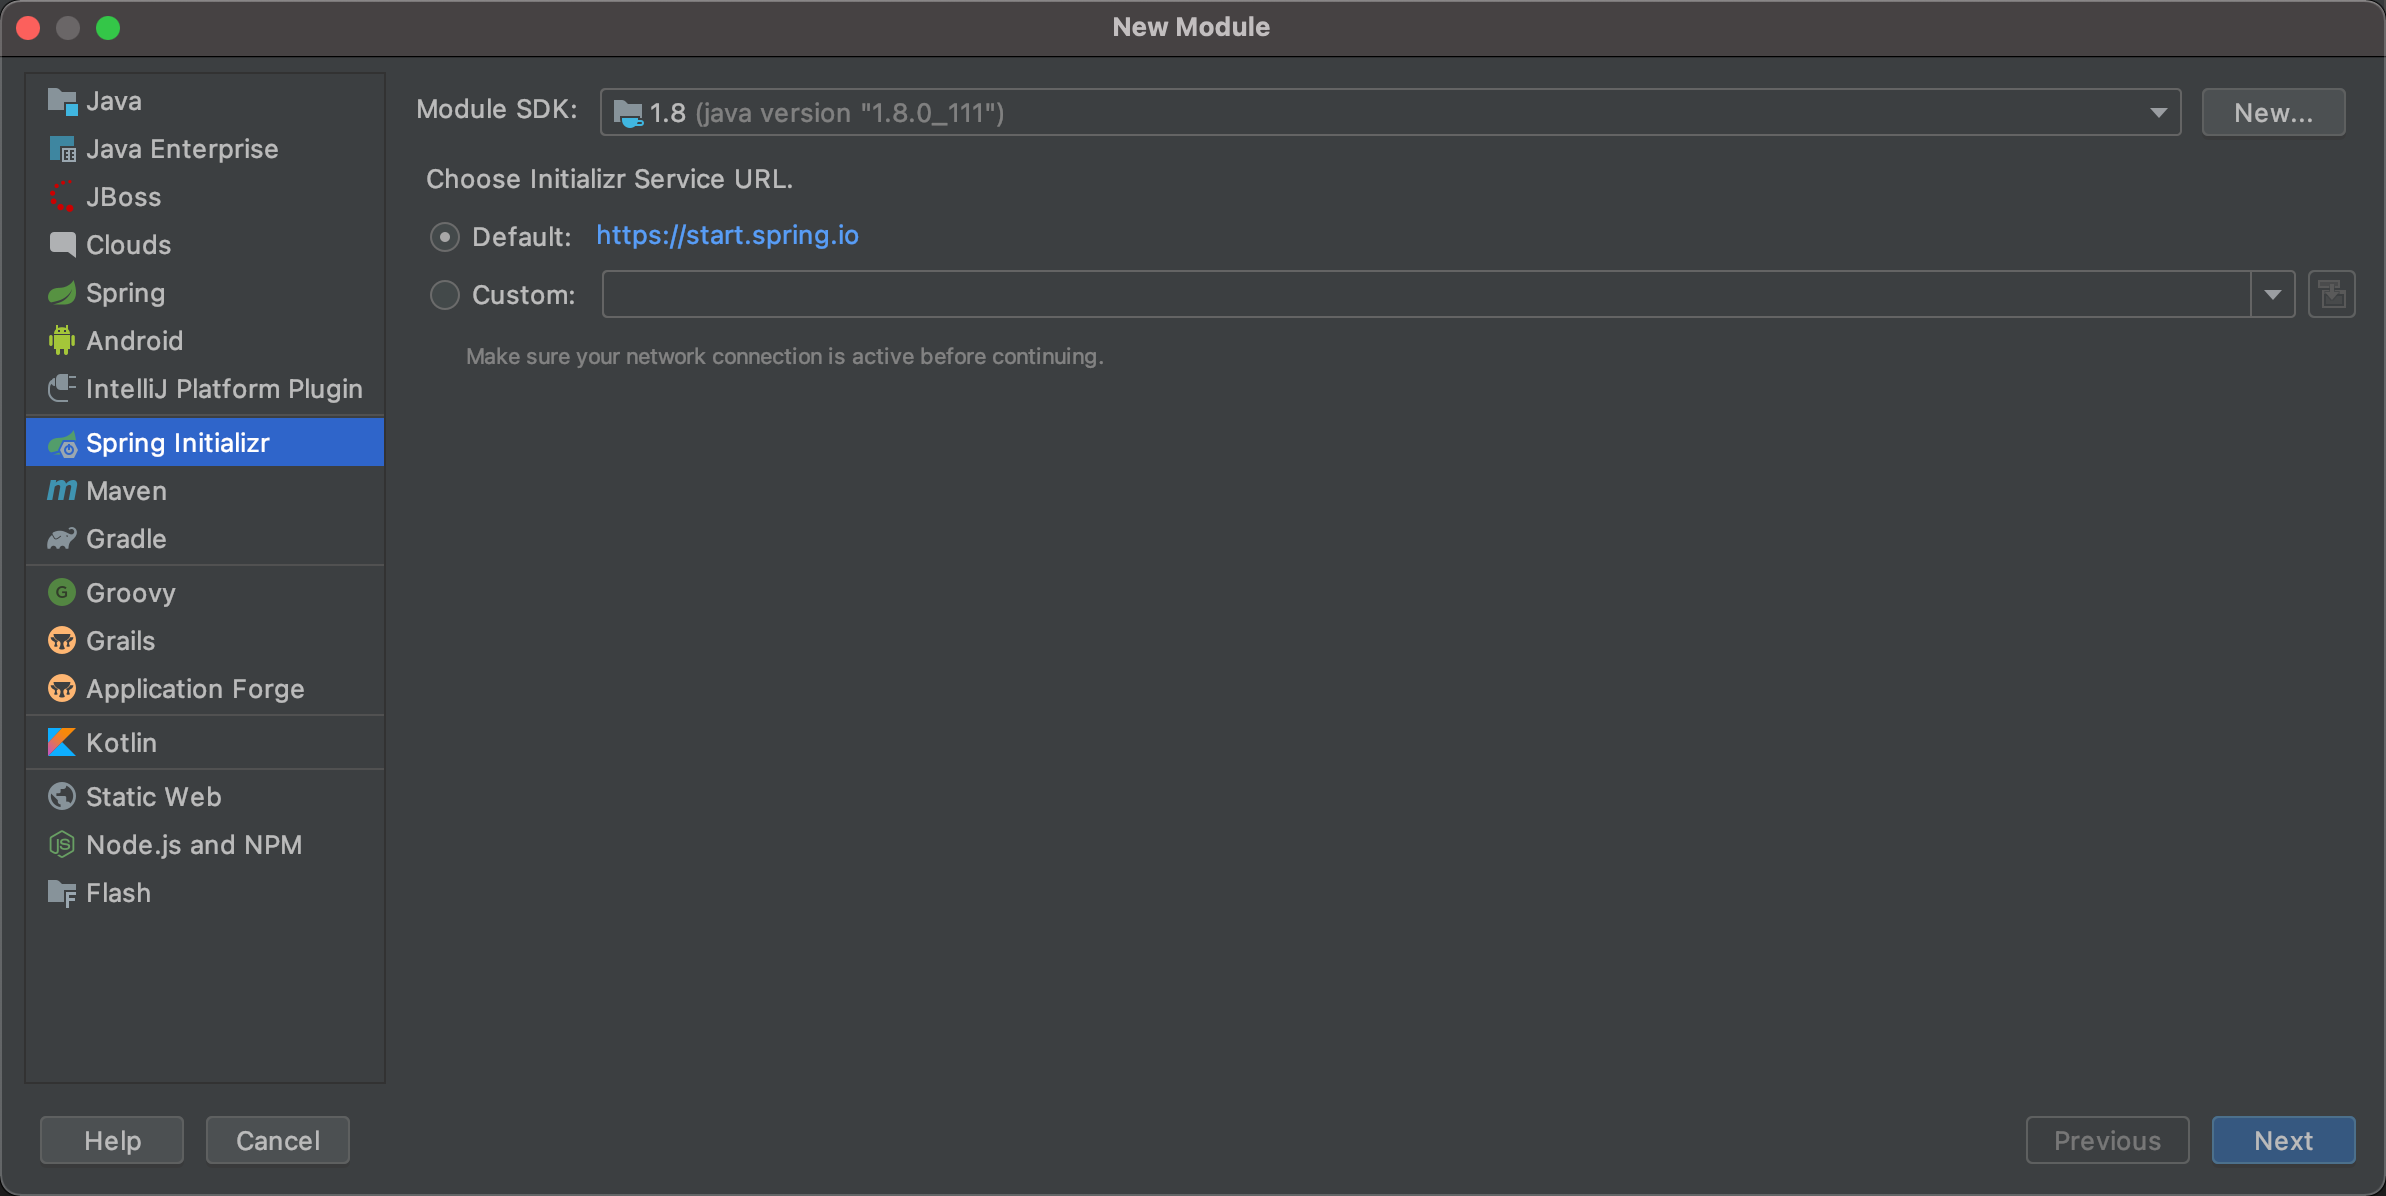Expand the Custom URL history dropdown arrow

(2273, 294)
